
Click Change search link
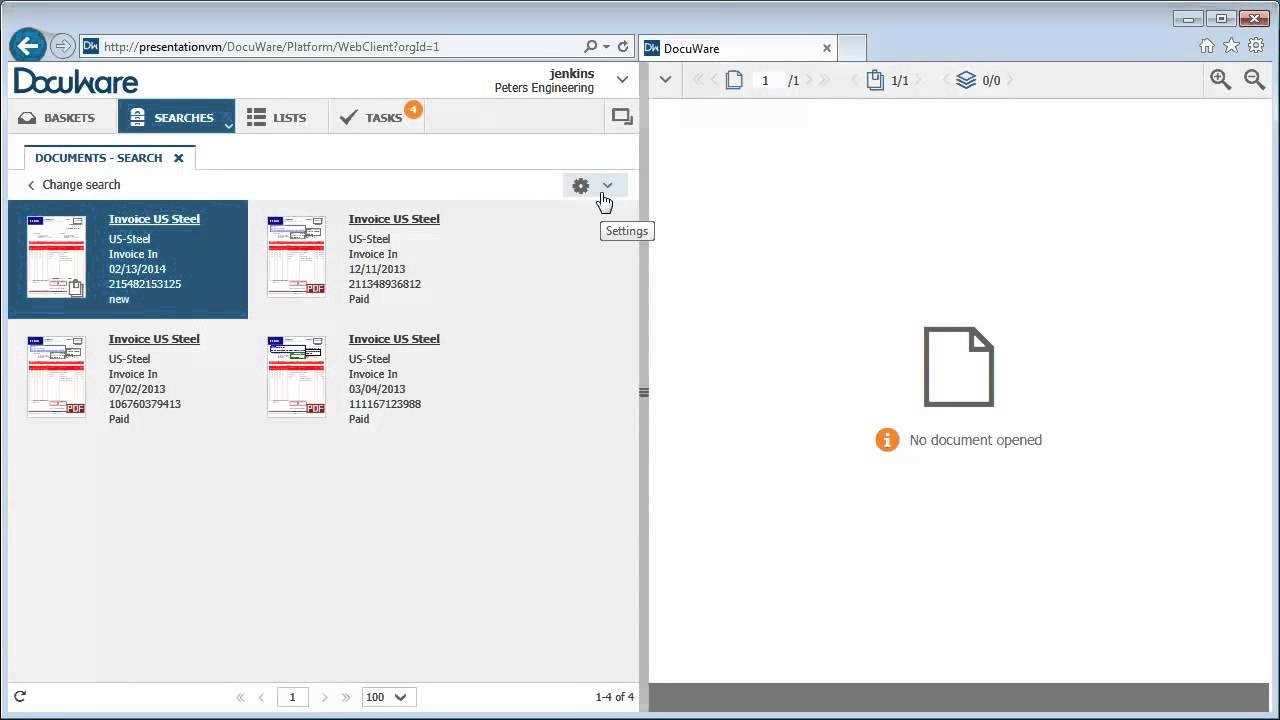click(81, 185)
